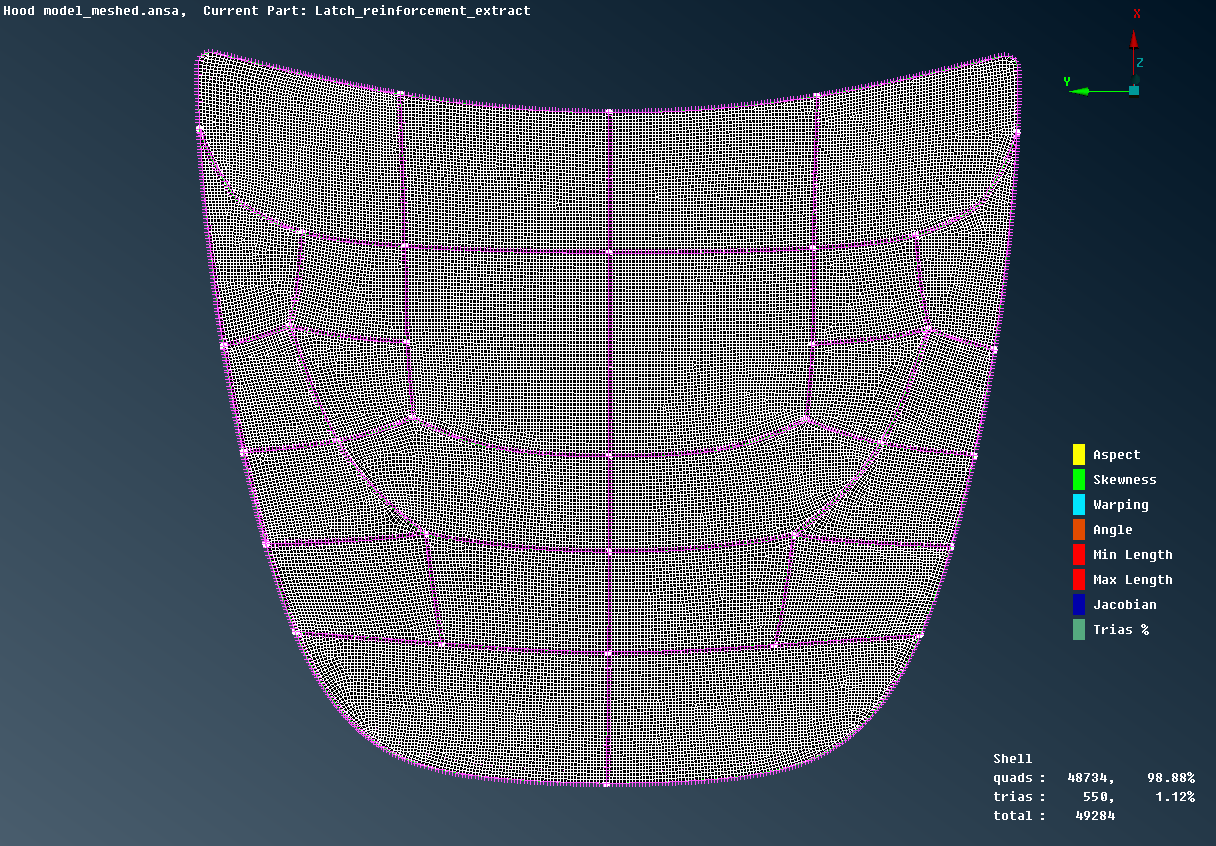Select the white hot point at the hood top center
The width and height of the screenshot is (1216, 846).
608,108
